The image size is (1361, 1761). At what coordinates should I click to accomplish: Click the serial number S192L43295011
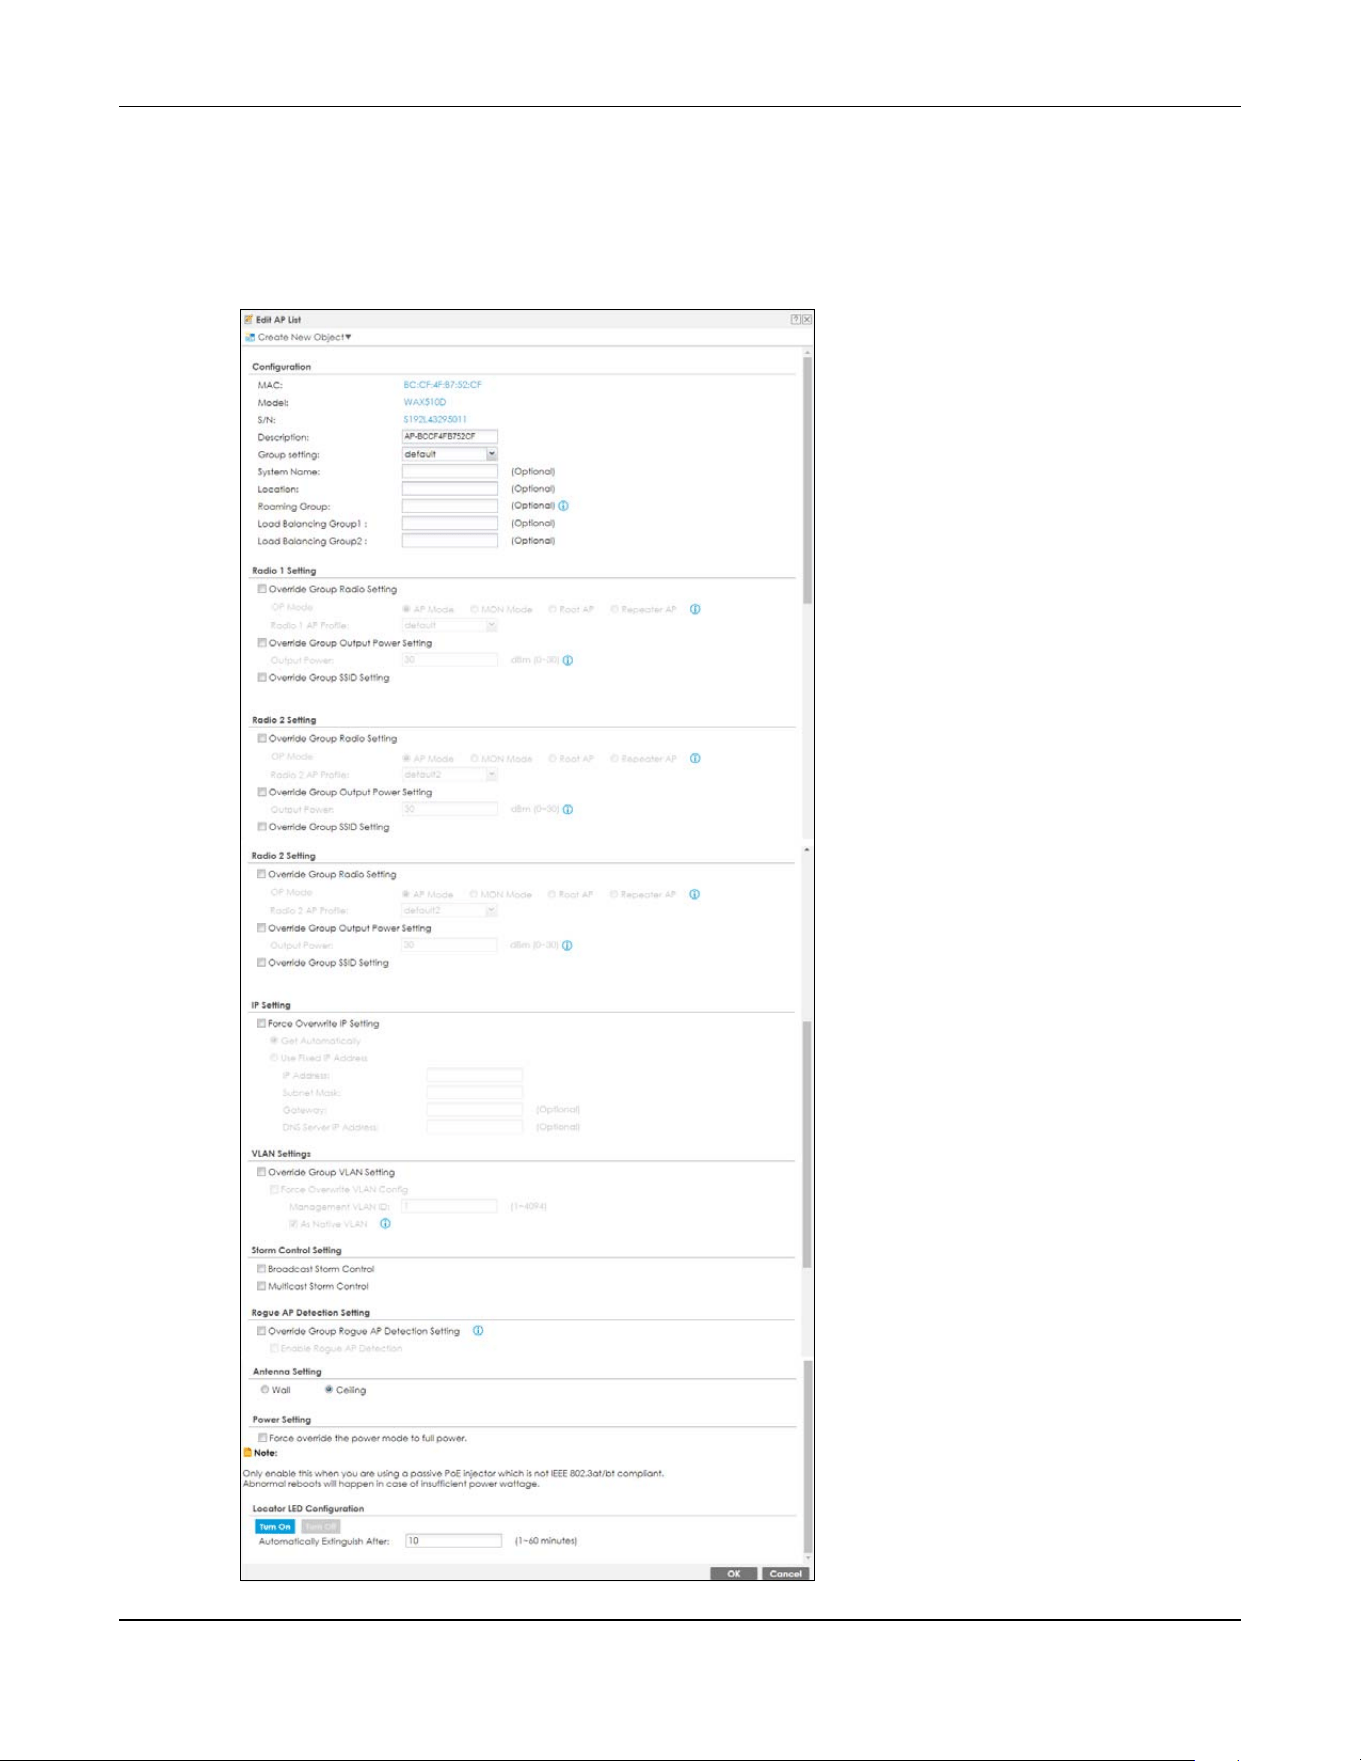(x=435, y=420)
